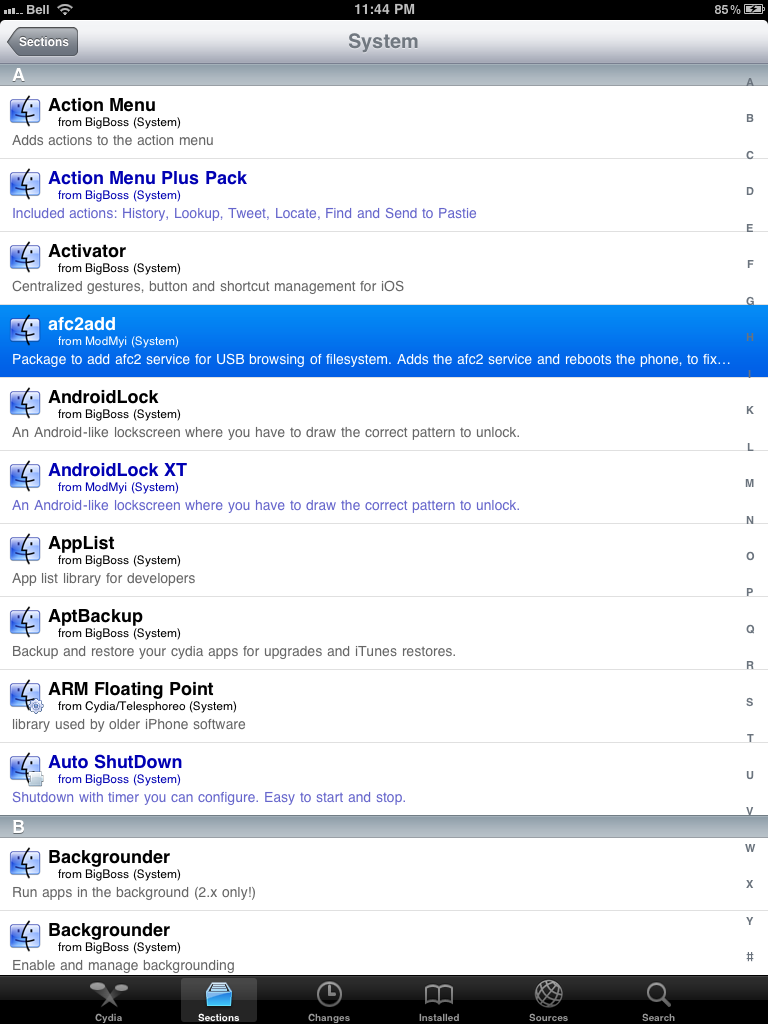Screen dimensions: 768x1024
Task: Jump to letter Q in index
Action: 750,629
